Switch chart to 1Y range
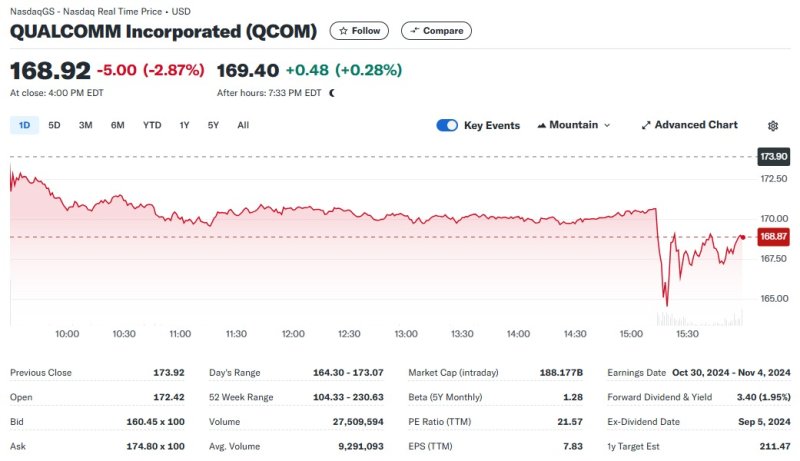Image resolution: width=800 pixels, height=461 pixels. (x=184, y=125)
